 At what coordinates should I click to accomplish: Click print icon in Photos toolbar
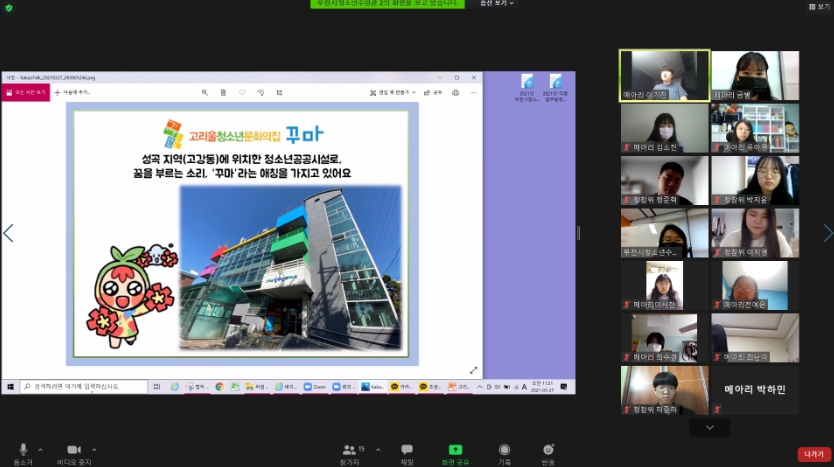(455, 93)
